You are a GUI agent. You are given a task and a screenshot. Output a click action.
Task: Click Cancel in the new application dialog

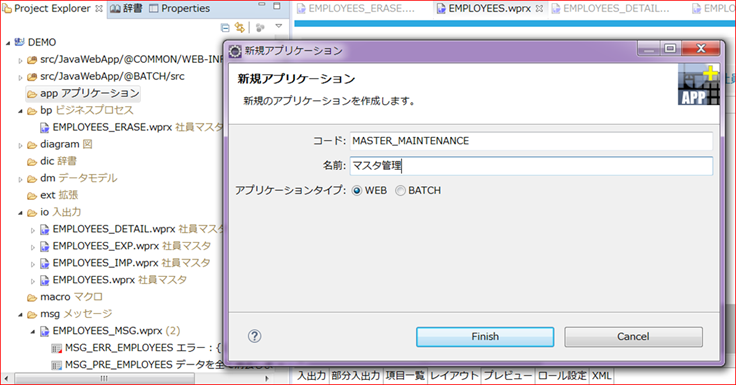(x=633, y=337)
